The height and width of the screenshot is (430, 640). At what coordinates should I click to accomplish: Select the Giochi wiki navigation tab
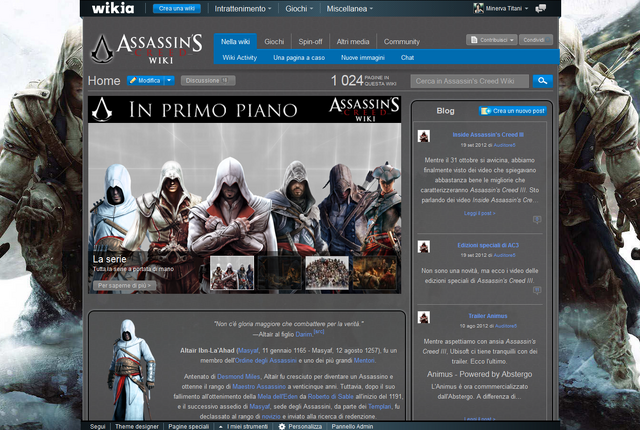click(x=274, y=42)
